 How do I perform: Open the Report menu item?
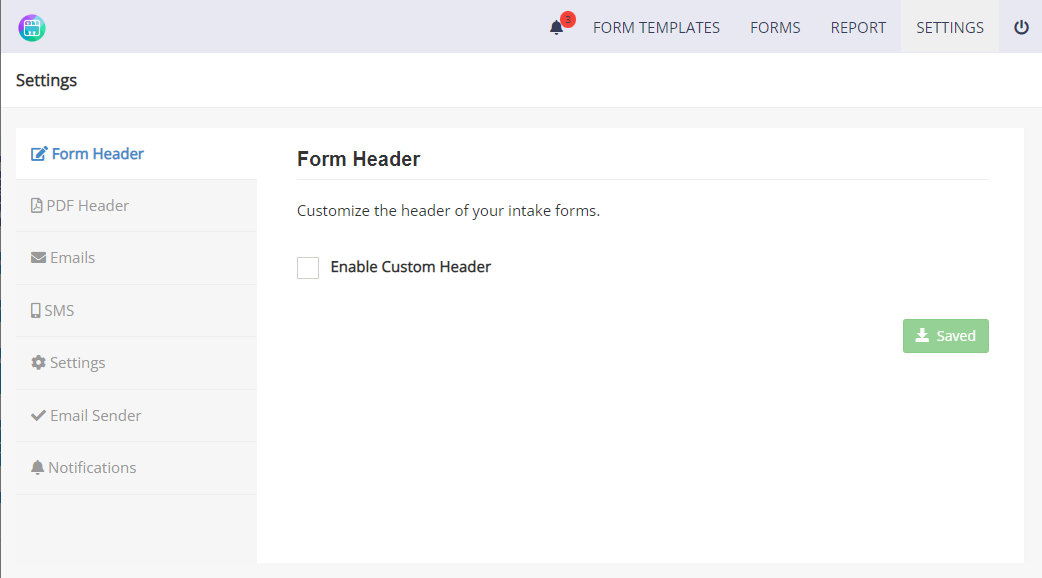pyautogui.click(x=858, y=27)
